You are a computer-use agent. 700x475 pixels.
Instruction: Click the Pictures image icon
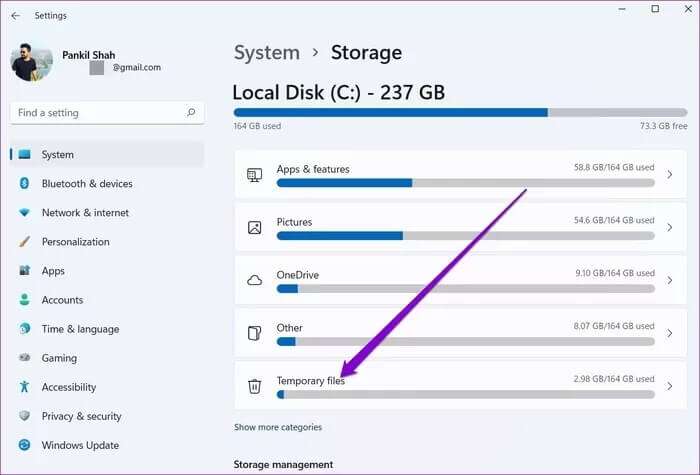(254, 228)
